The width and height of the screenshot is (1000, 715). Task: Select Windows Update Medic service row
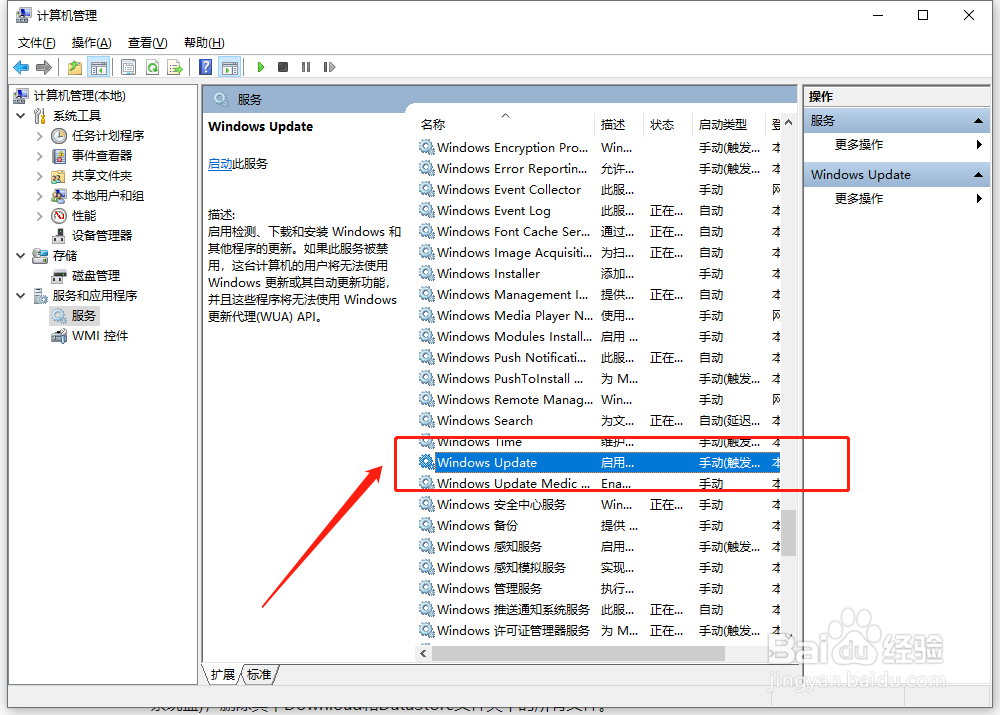(x=598, y=484)
